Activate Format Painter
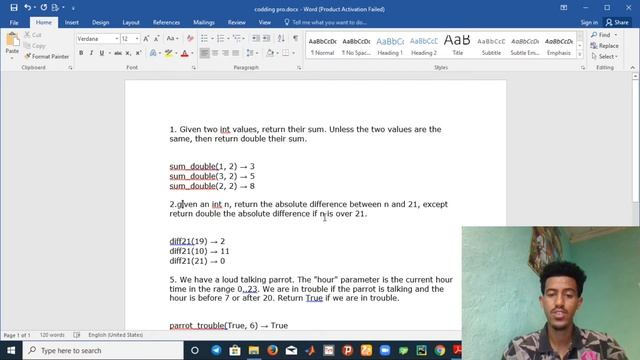 [47, 56]
